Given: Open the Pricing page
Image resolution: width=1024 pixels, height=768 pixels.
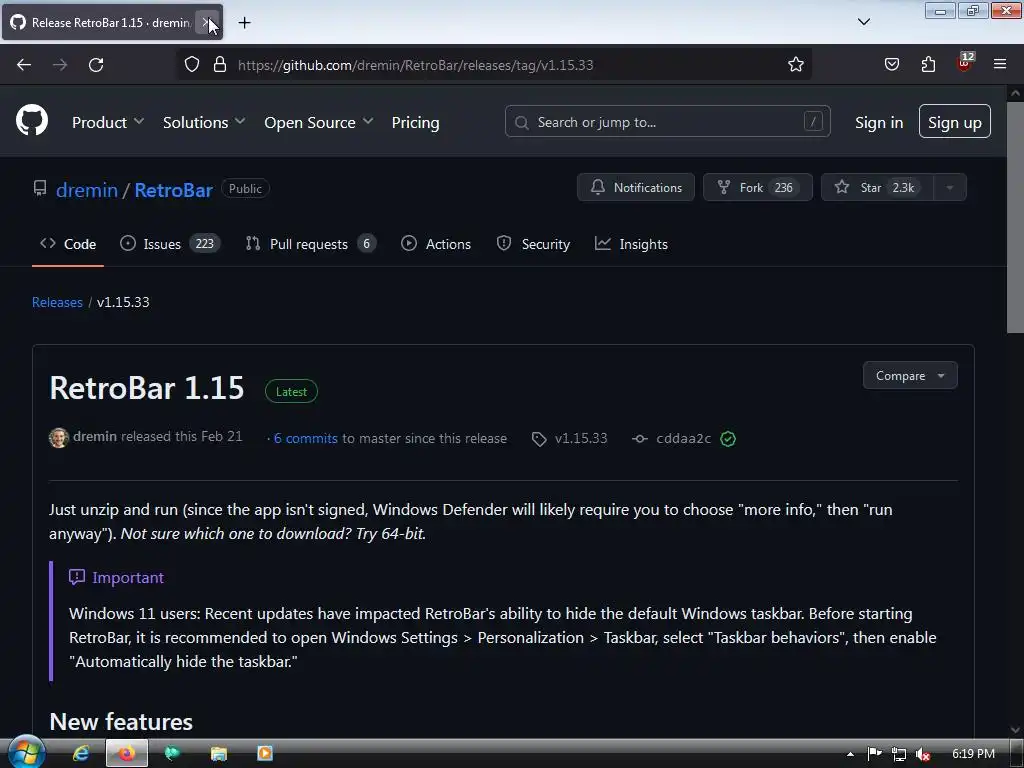Looking at the screenshot, I should (x=415, y=122).
